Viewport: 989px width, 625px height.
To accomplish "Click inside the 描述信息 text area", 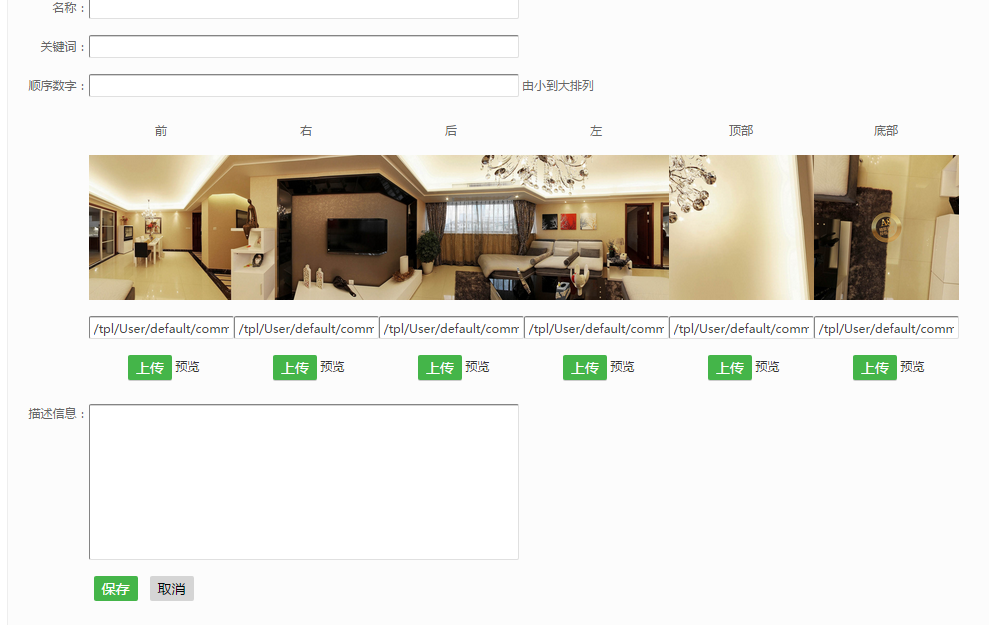I will pyautogui.click(x=304, y=482).
